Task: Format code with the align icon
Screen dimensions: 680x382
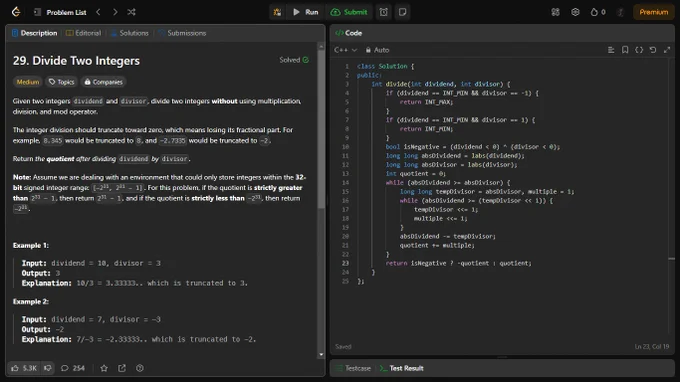Action: (611, 50)
